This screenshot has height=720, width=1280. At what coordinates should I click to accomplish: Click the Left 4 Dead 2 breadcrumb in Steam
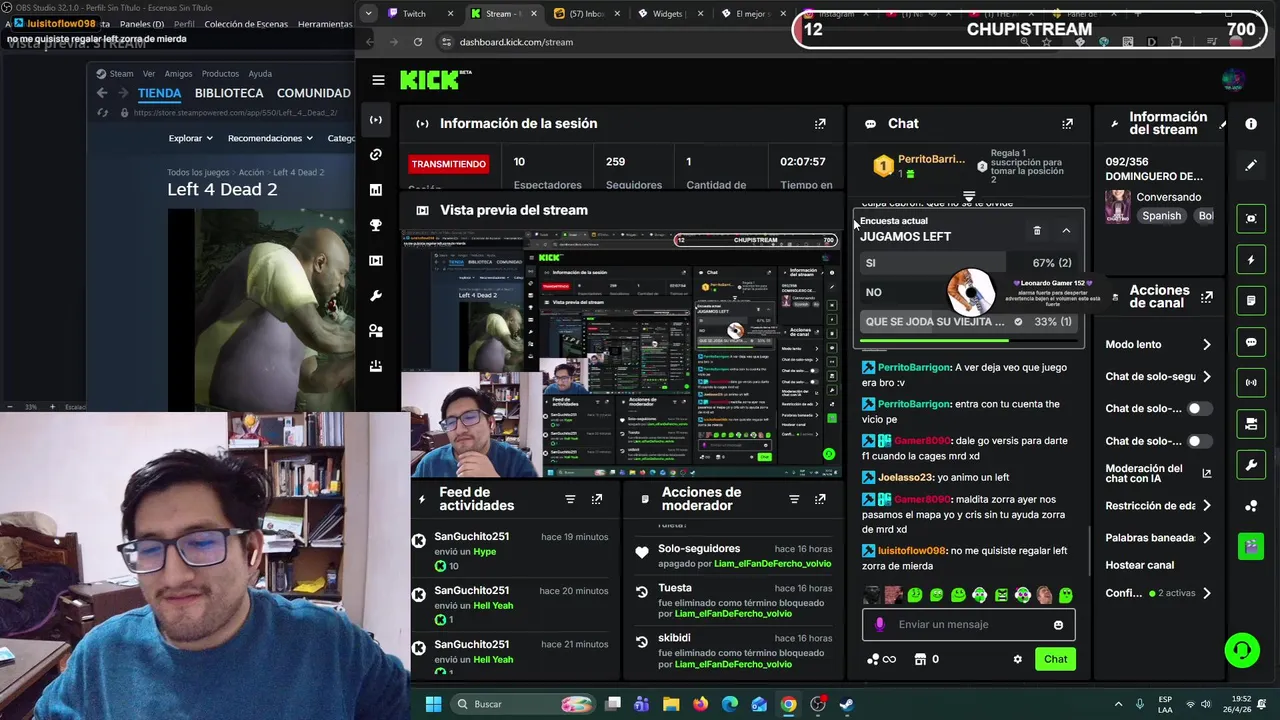(x=298, y=173)
